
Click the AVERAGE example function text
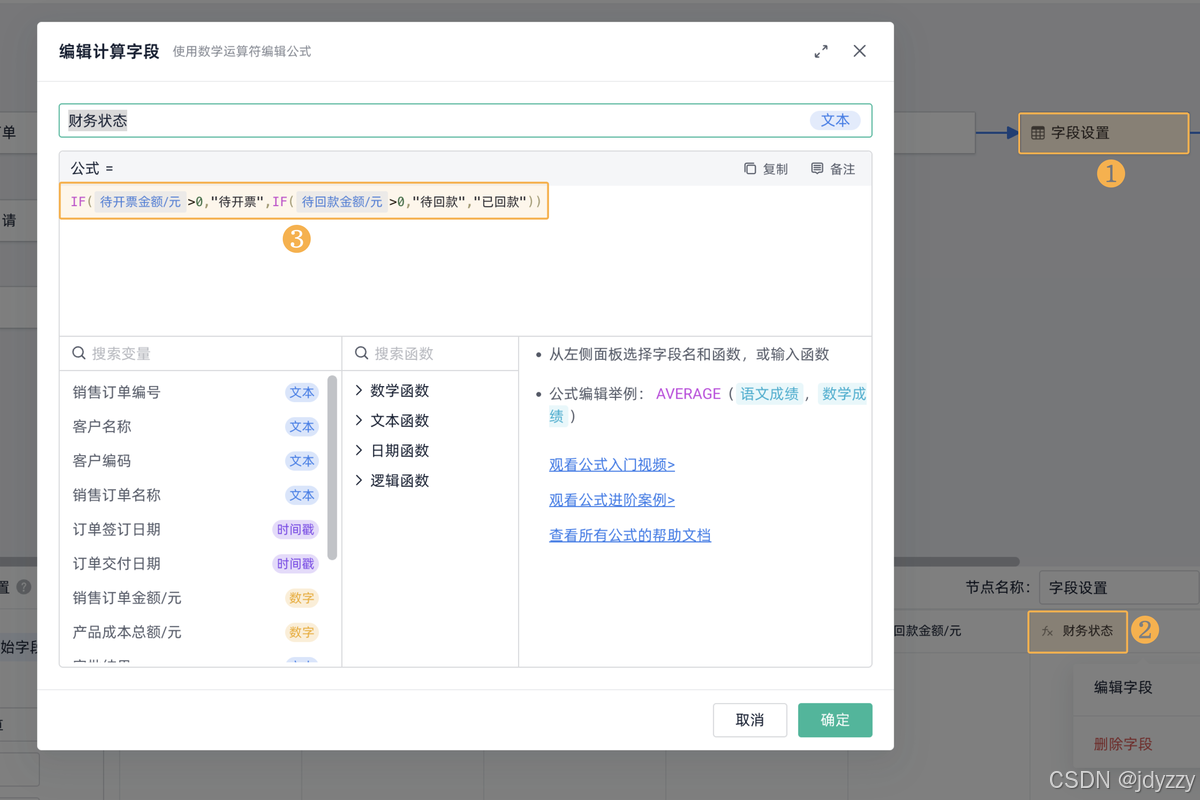688,394
